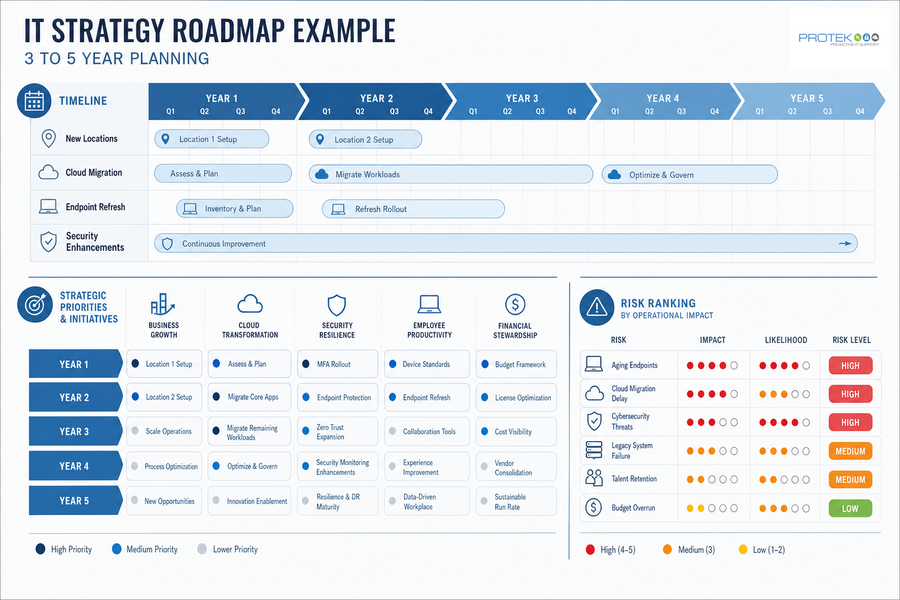Select the Year 3 timeline header
Image resolution: width=900 pixels, height=600 pixels.
click(521, 102)
